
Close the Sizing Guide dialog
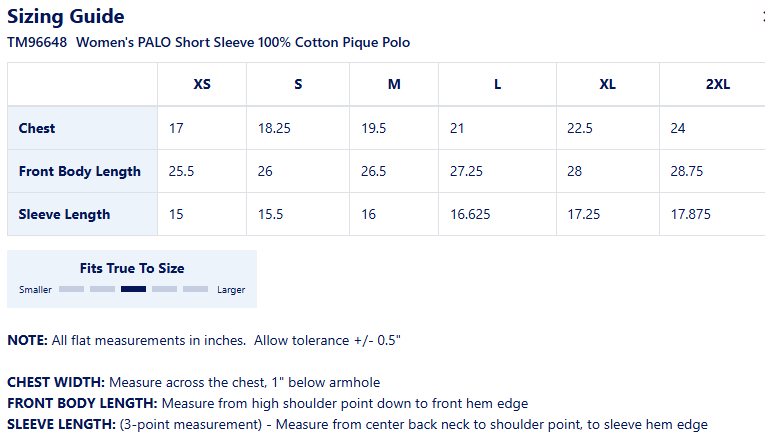(762, 16)
